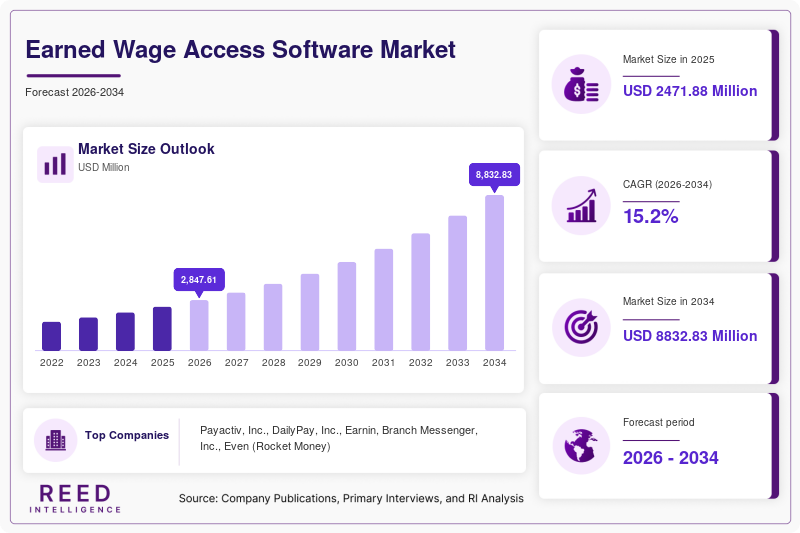800x533 pixels.
Task: Click the CAGR growth chart icon
Action: (x=581, y=206)
